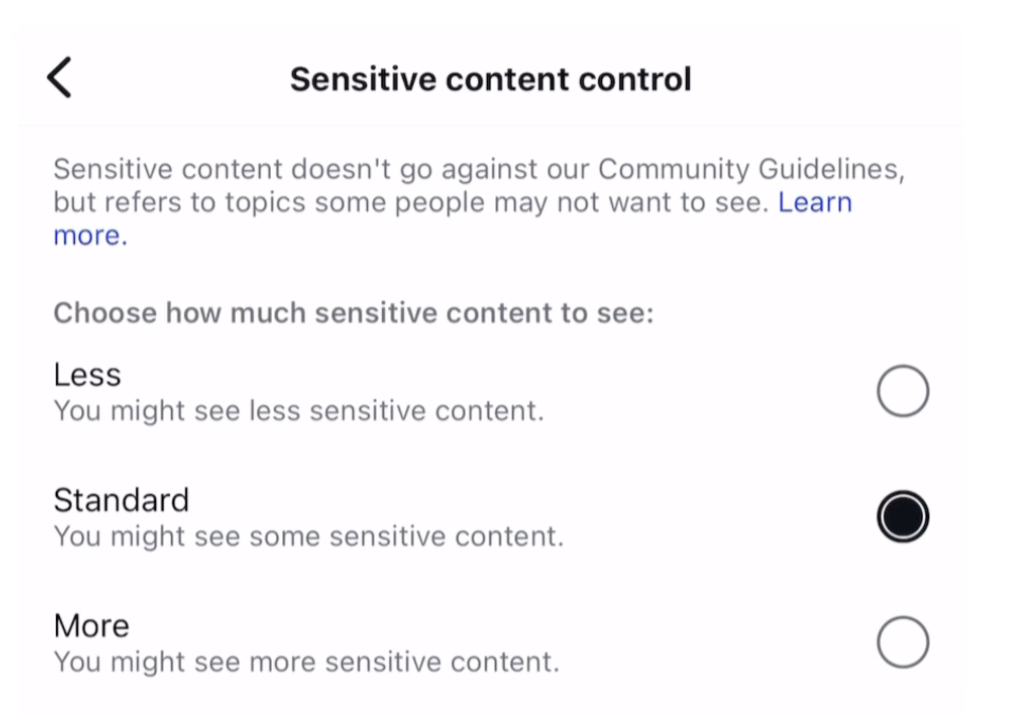Click "You might see more sensitive content" text
The height and width of the screenshot is (716, 1010).
[306, 662]
